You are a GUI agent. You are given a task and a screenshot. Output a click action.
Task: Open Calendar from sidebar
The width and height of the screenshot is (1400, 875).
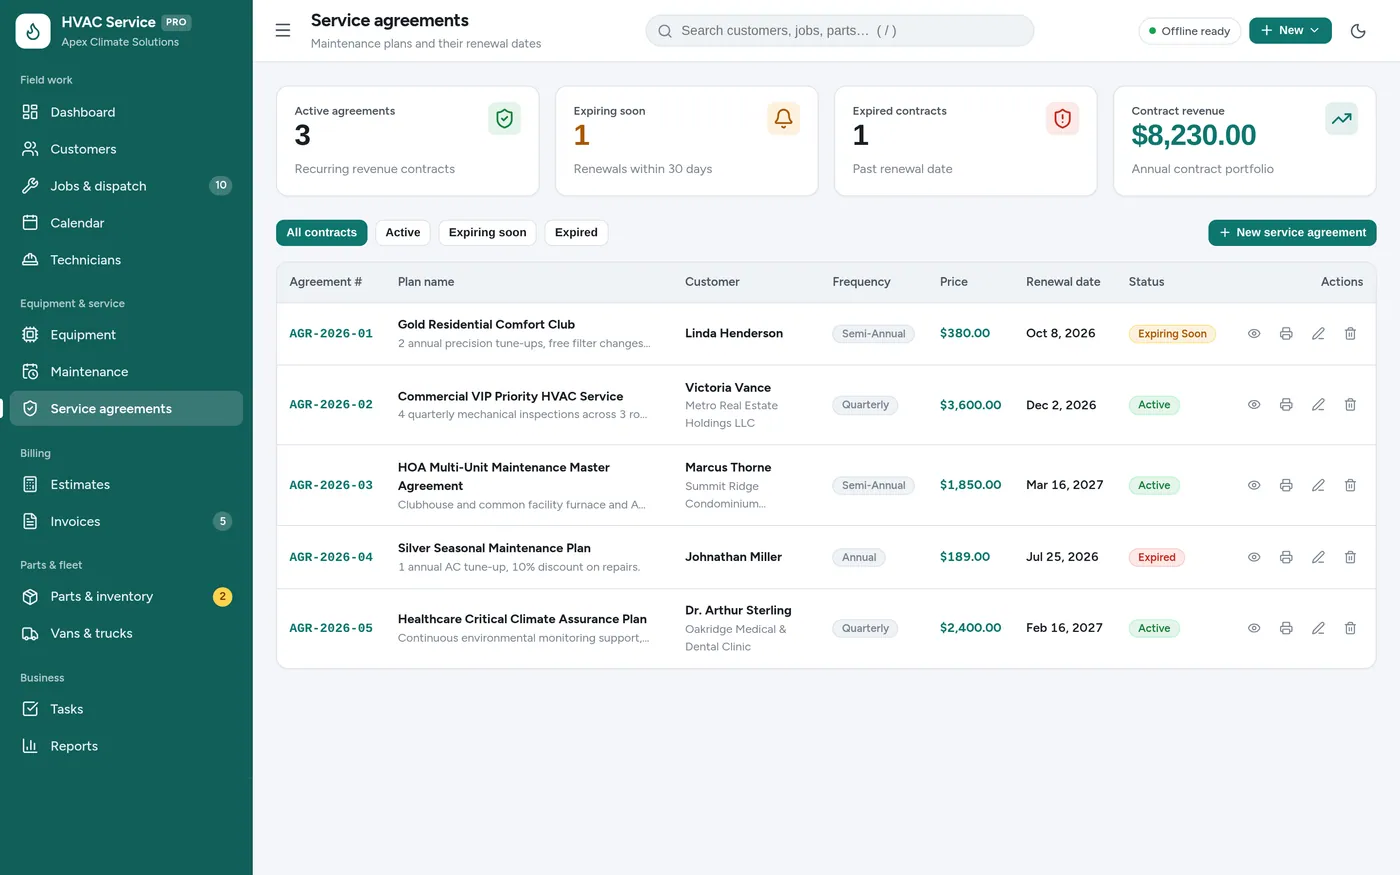126,223
